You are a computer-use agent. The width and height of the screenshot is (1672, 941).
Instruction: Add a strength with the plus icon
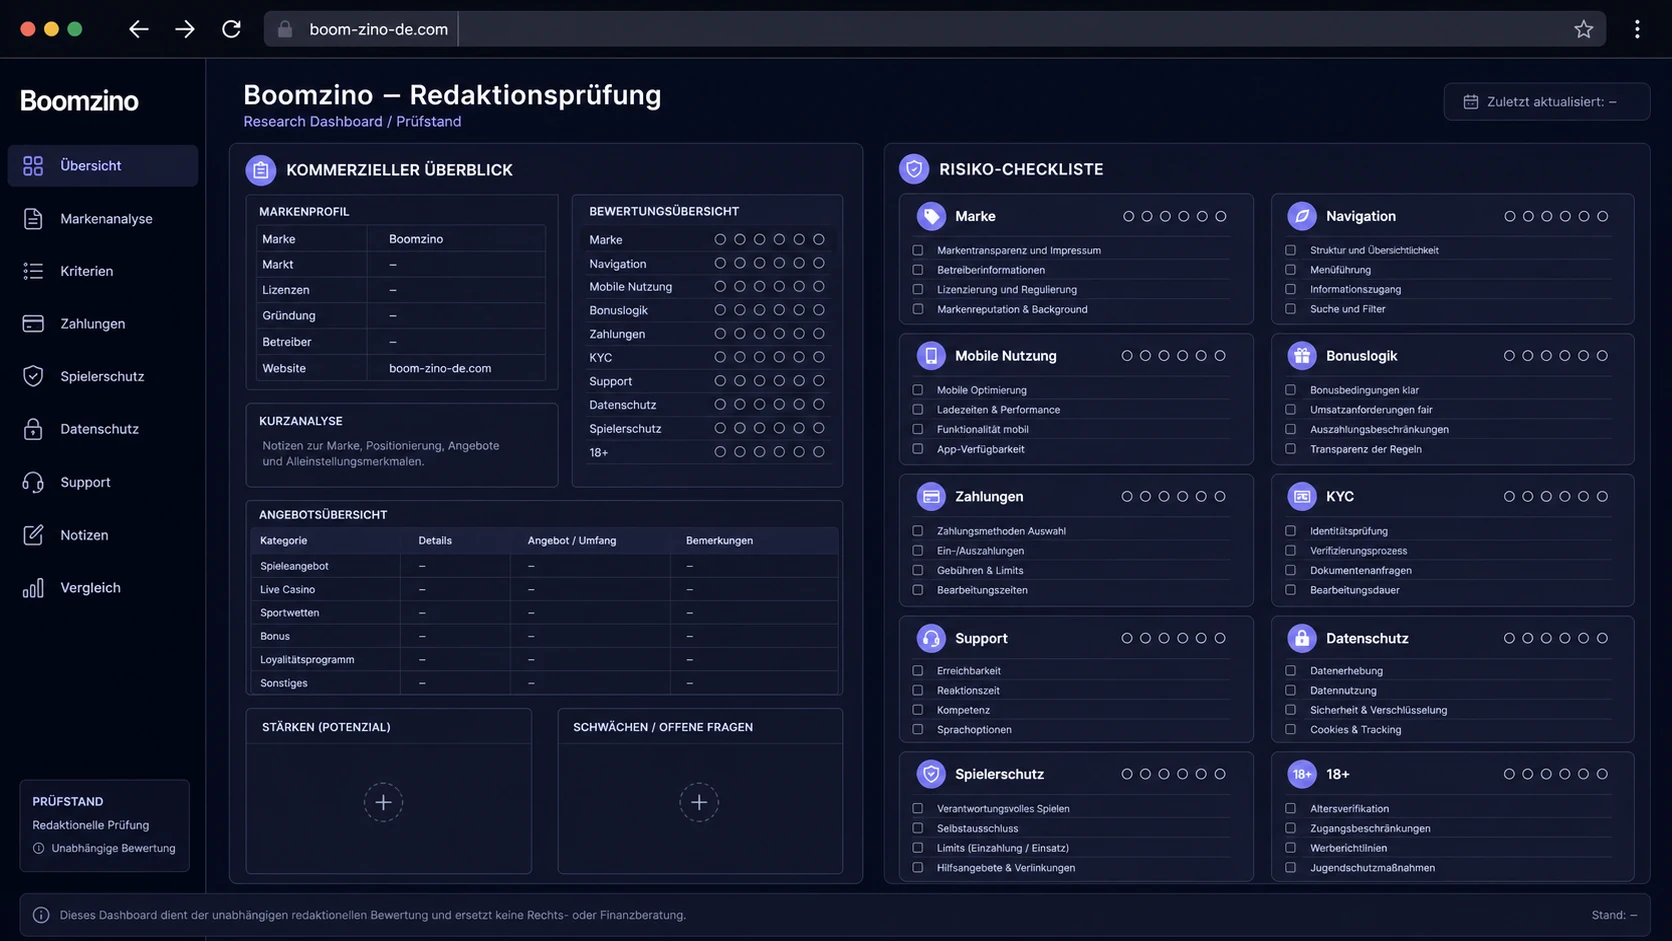(383, 802)
